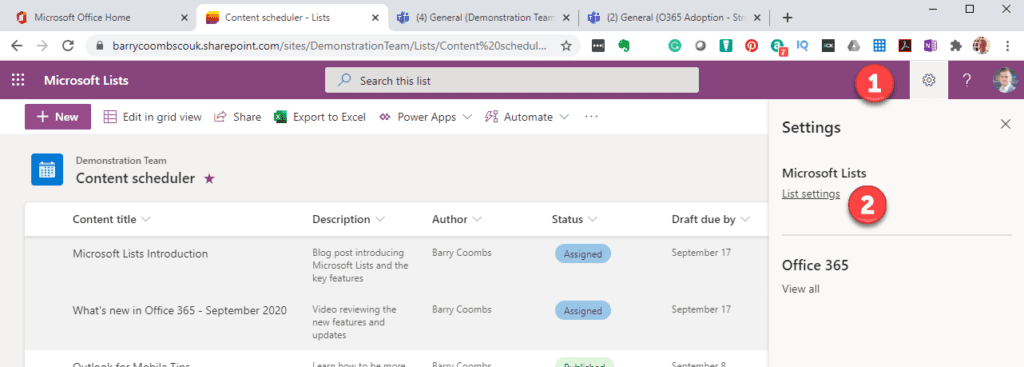Open the Chrome profile avatar
Viewport: 1024px width, 367px height.
click(981, 46)
